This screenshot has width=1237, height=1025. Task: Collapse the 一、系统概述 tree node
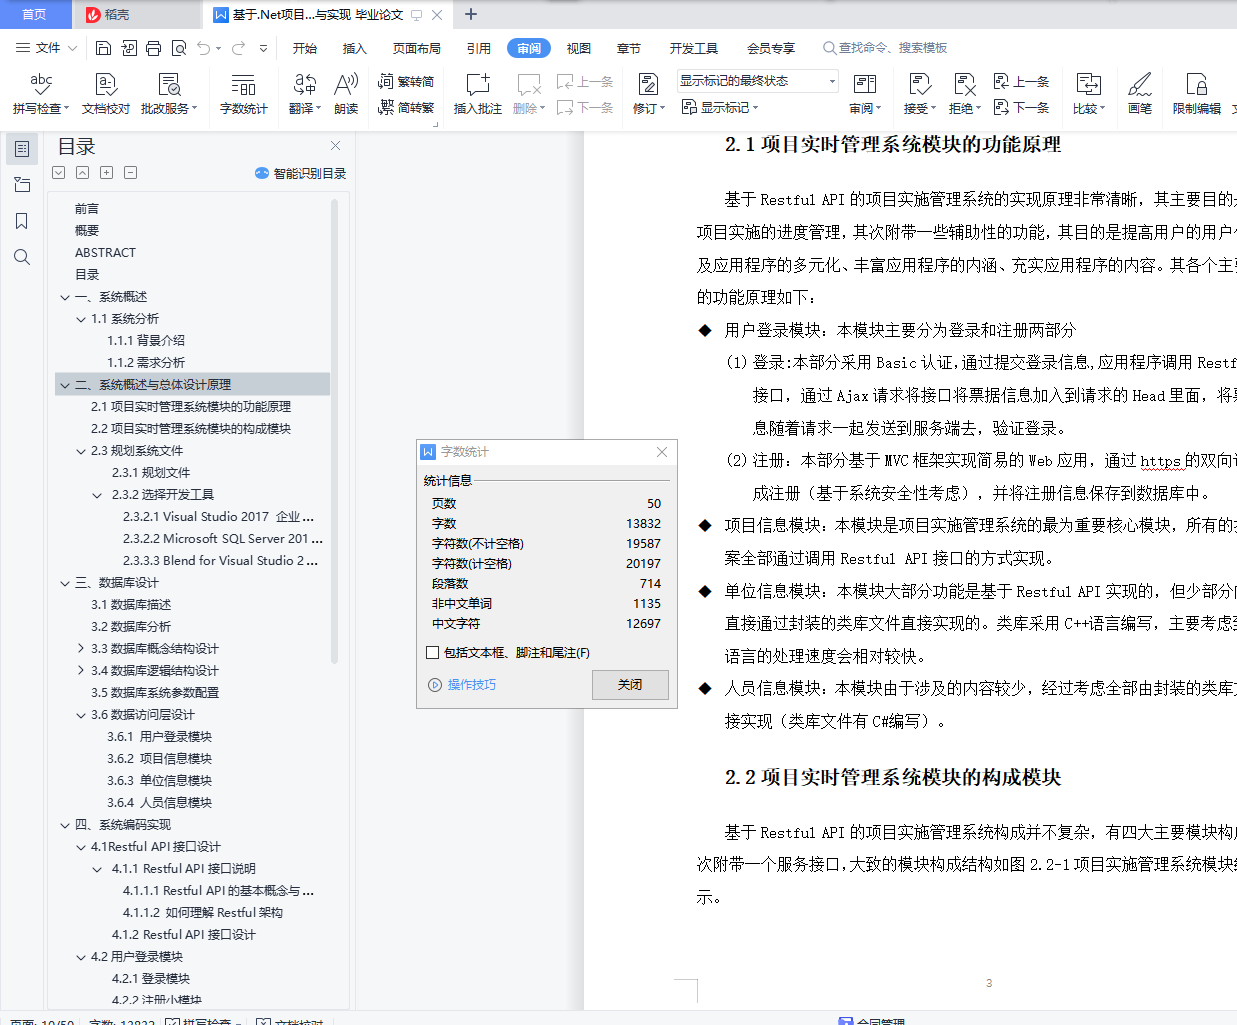pos(65,297)
